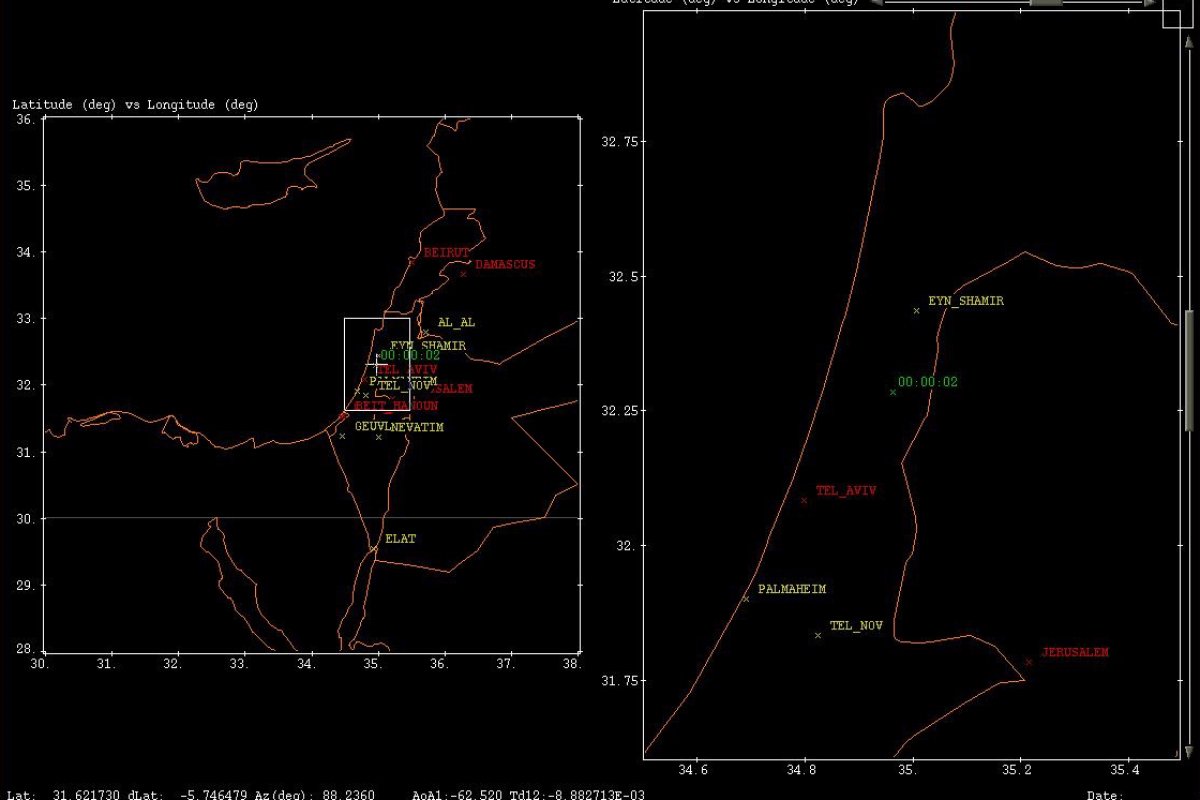This screenshot has width=1200, height=800.
Task: Click the corner box of zoomed view
Action: [1178, 14]
